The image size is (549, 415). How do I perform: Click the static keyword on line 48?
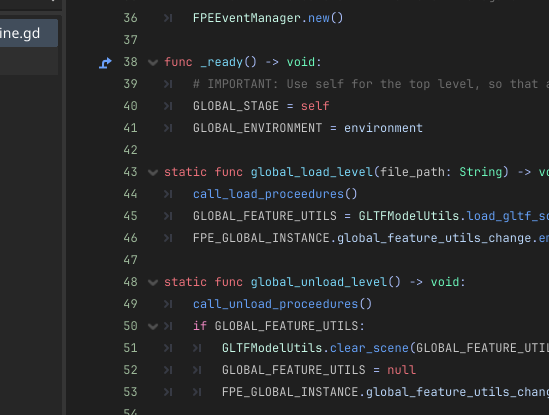[x=186, y=282]
